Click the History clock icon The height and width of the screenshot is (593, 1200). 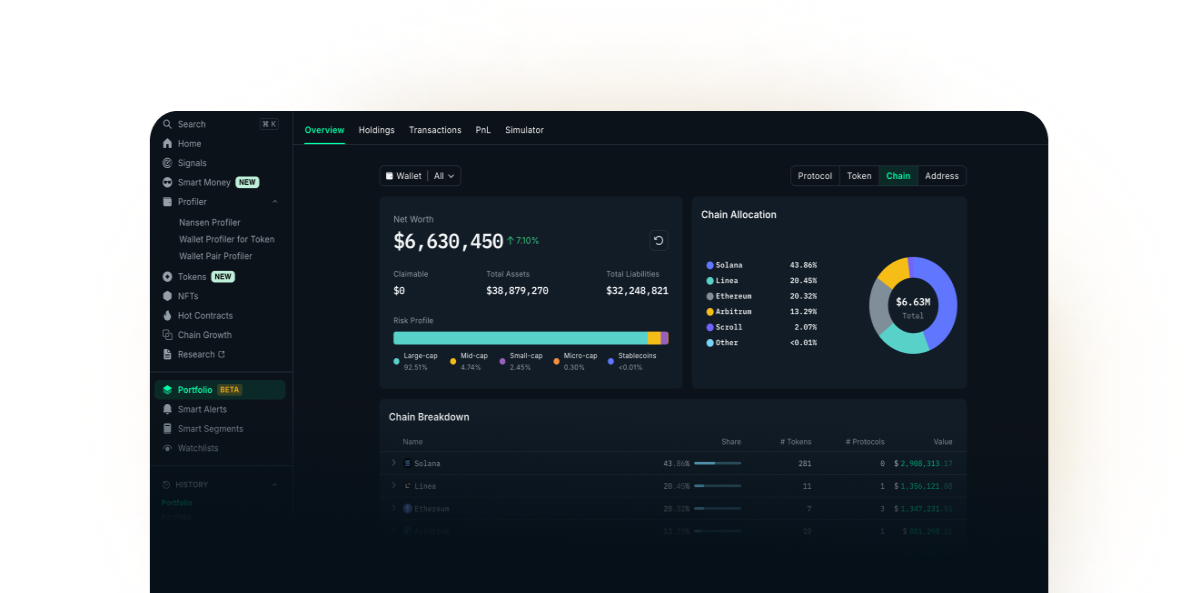tap(167, 485)
